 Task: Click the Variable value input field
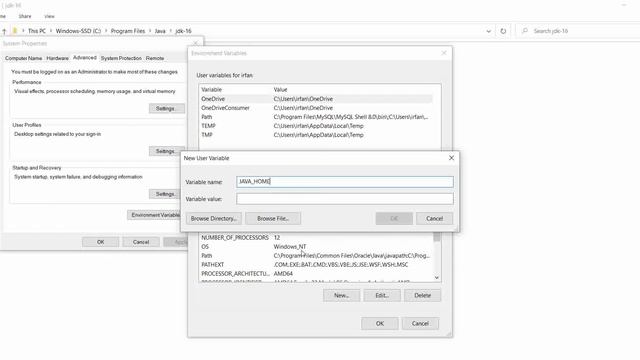tap(344, 199)
